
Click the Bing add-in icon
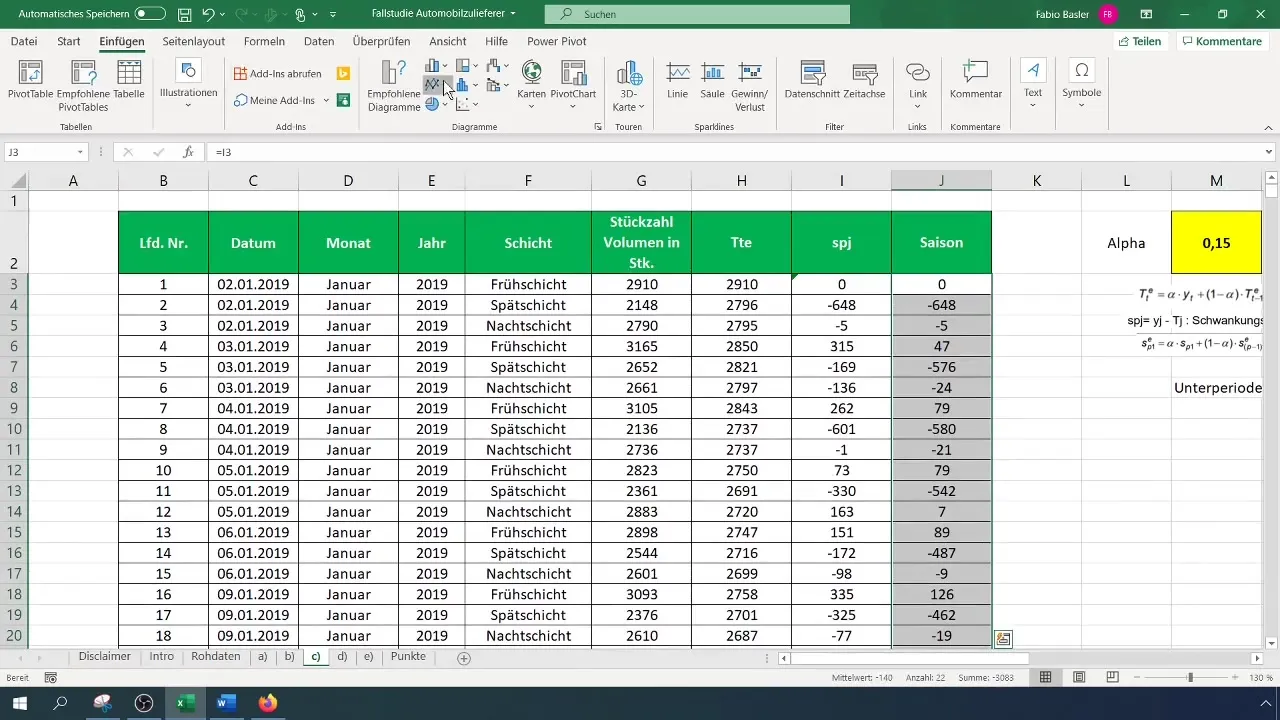point(342,73)
